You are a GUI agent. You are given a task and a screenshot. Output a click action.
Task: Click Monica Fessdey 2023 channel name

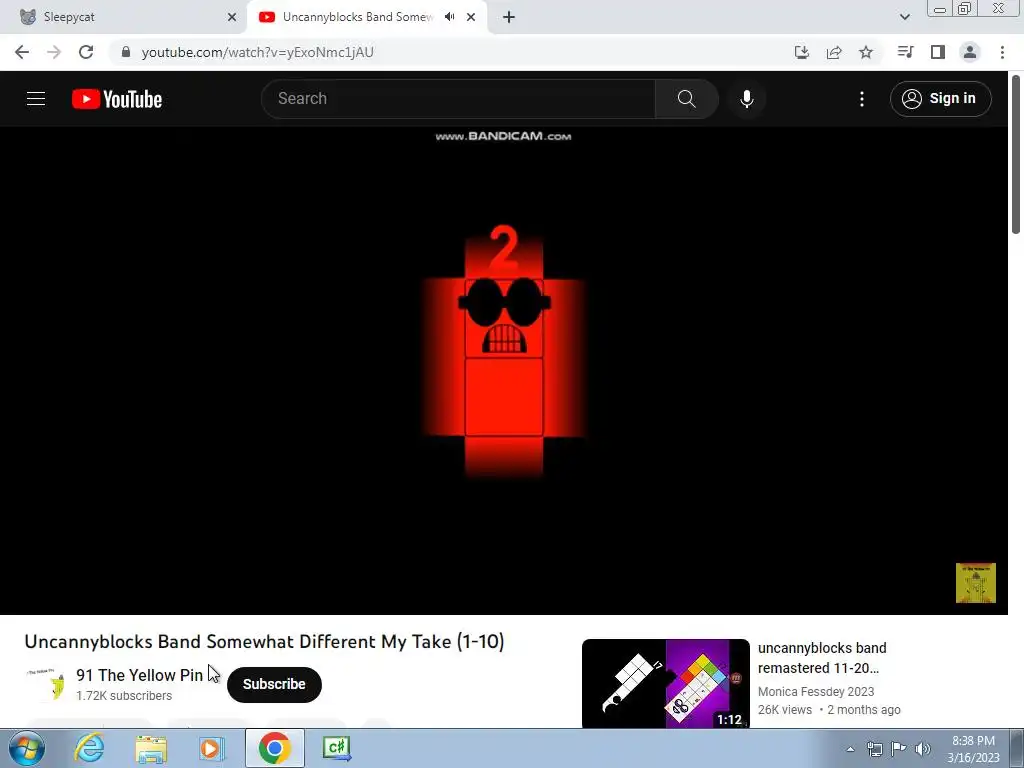tap(816, 692)
